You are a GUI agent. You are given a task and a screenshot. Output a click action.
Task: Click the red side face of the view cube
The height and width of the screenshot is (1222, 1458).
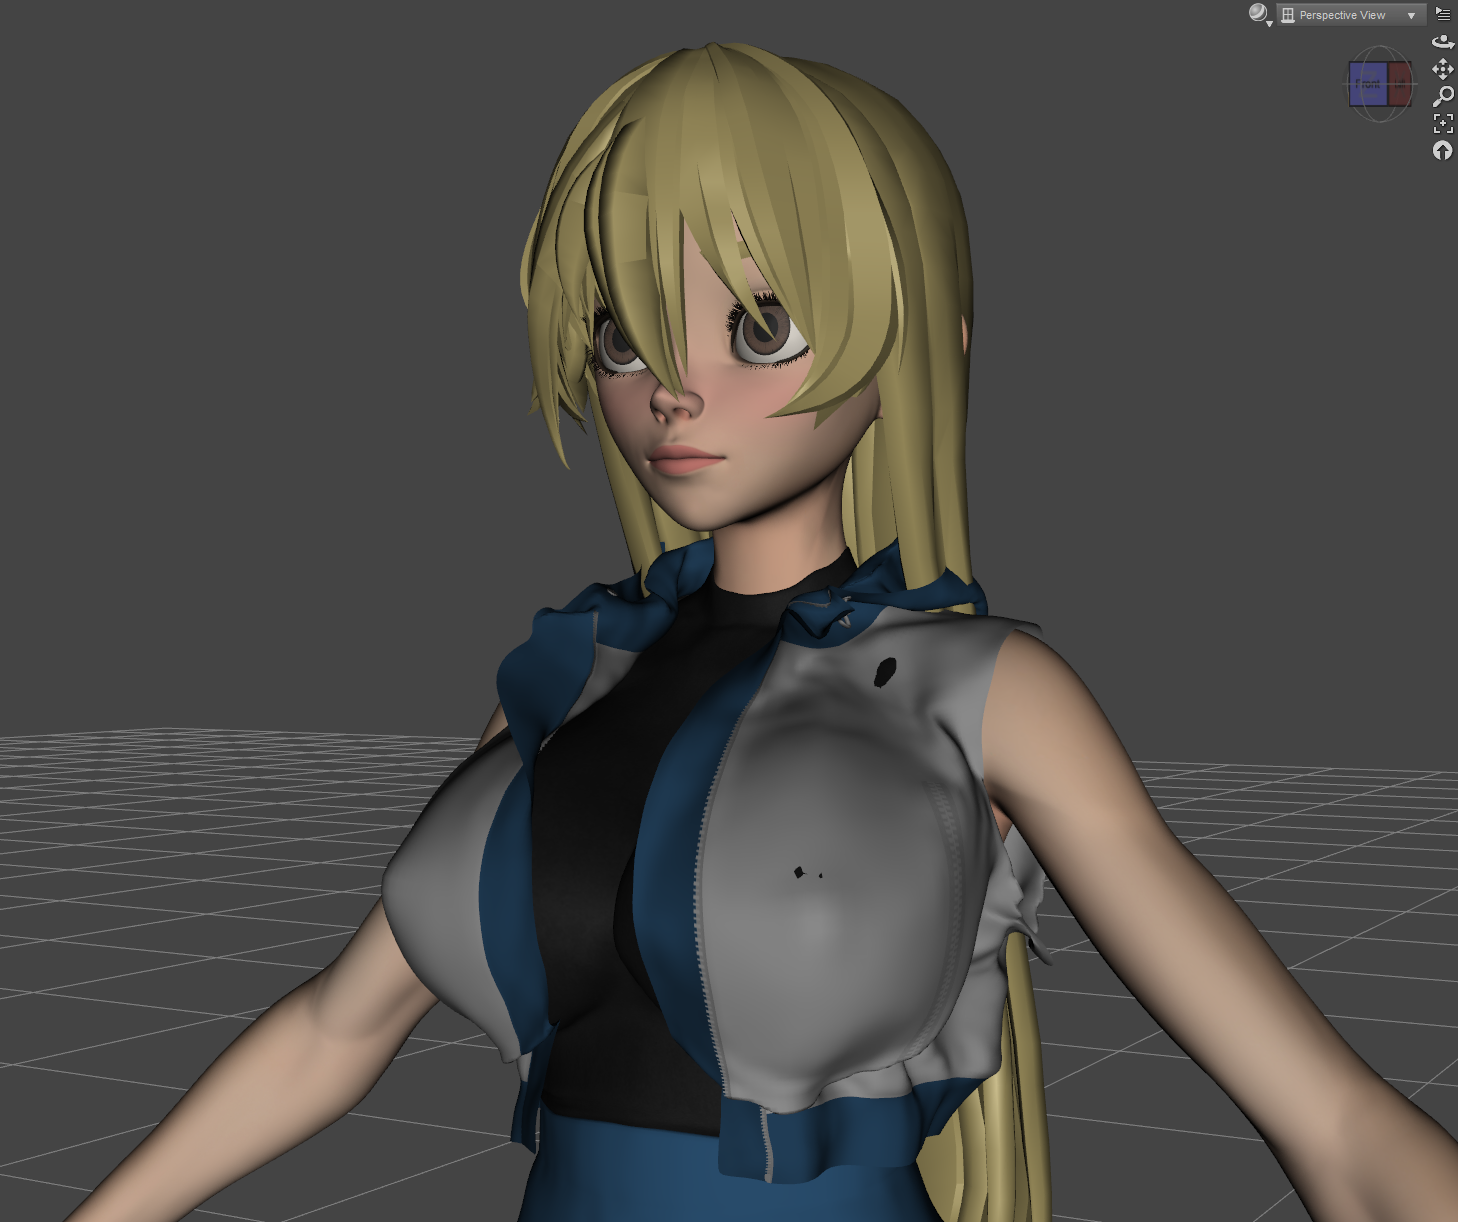(1400, 84)
